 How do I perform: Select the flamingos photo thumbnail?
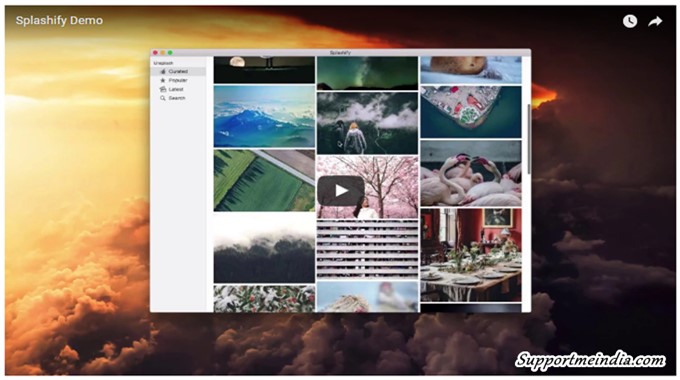[x=471, y=173]
